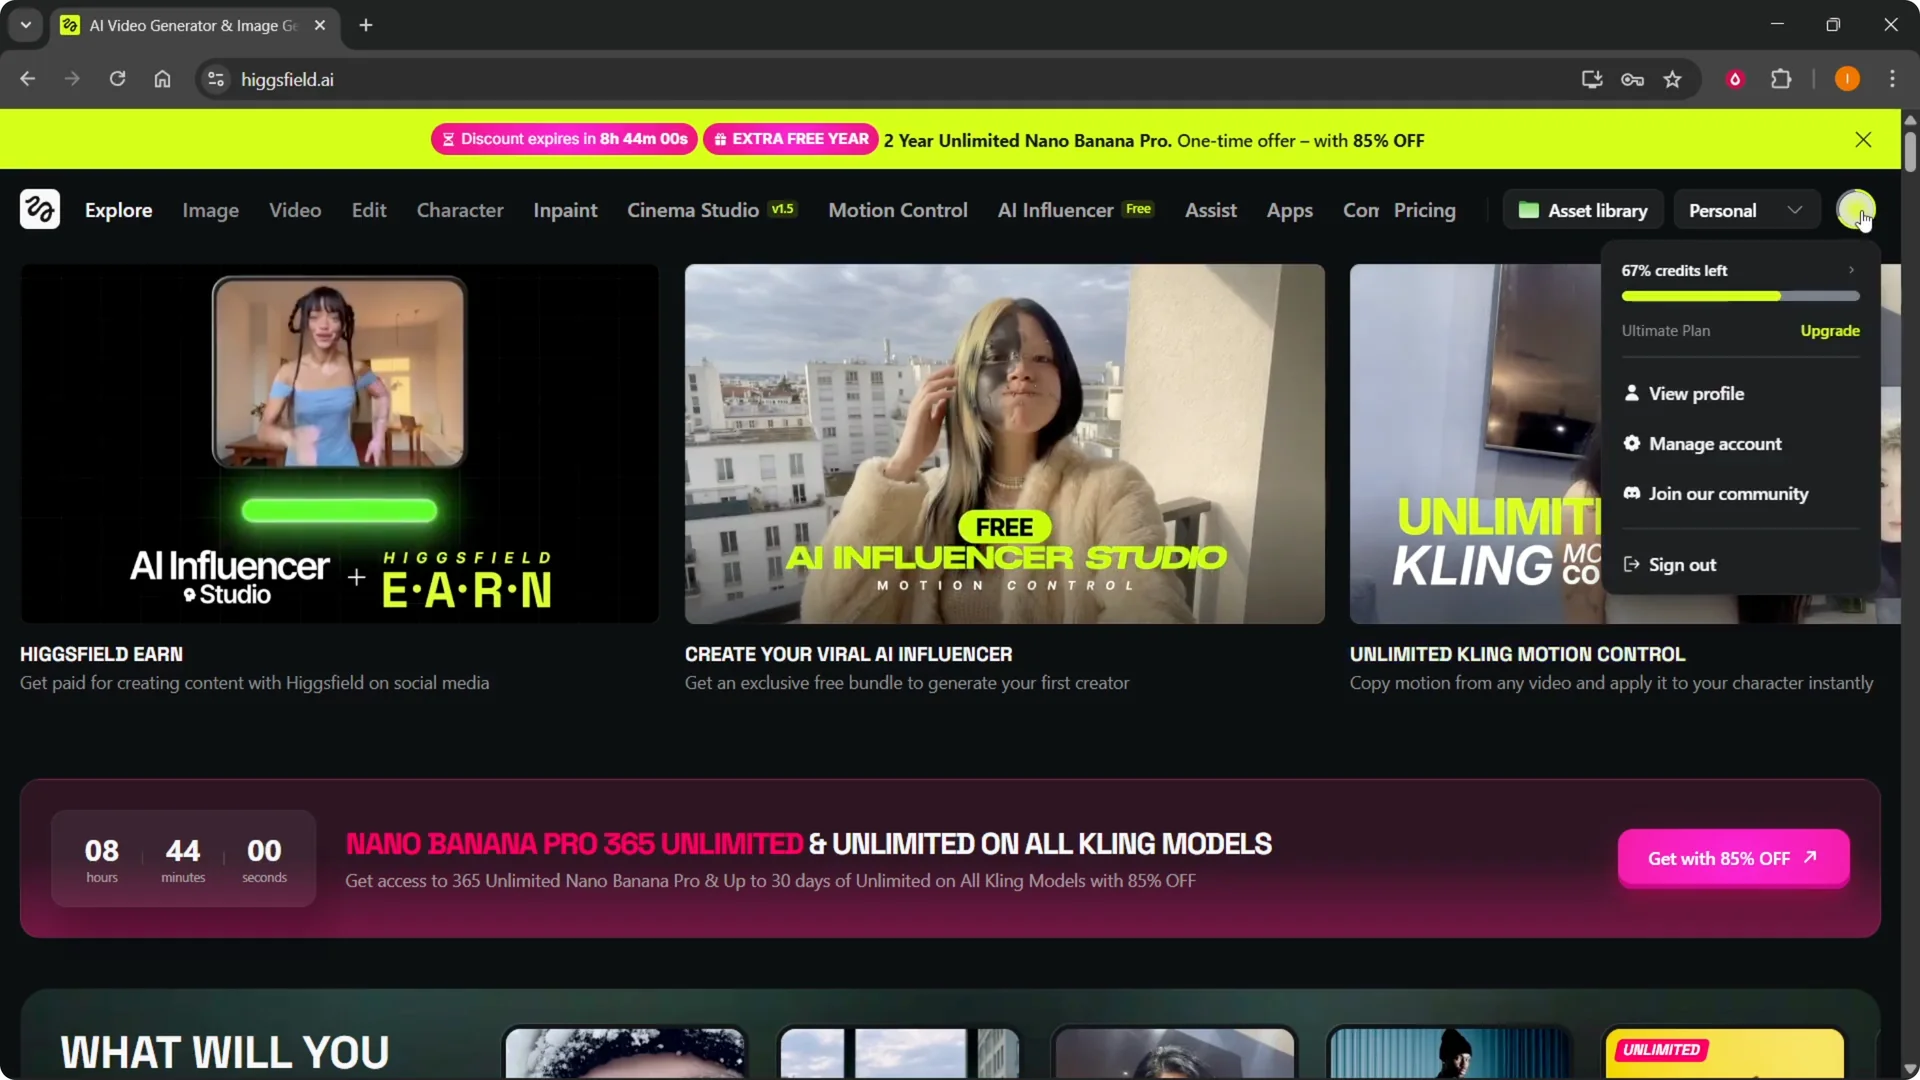Click the Higgsfield logo icon

[40, 210]
